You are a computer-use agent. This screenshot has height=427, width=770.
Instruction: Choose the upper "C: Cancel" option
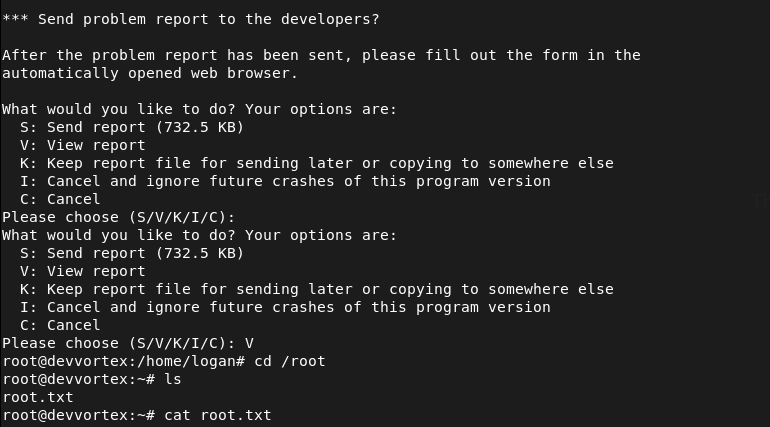[x=60, y=199]
